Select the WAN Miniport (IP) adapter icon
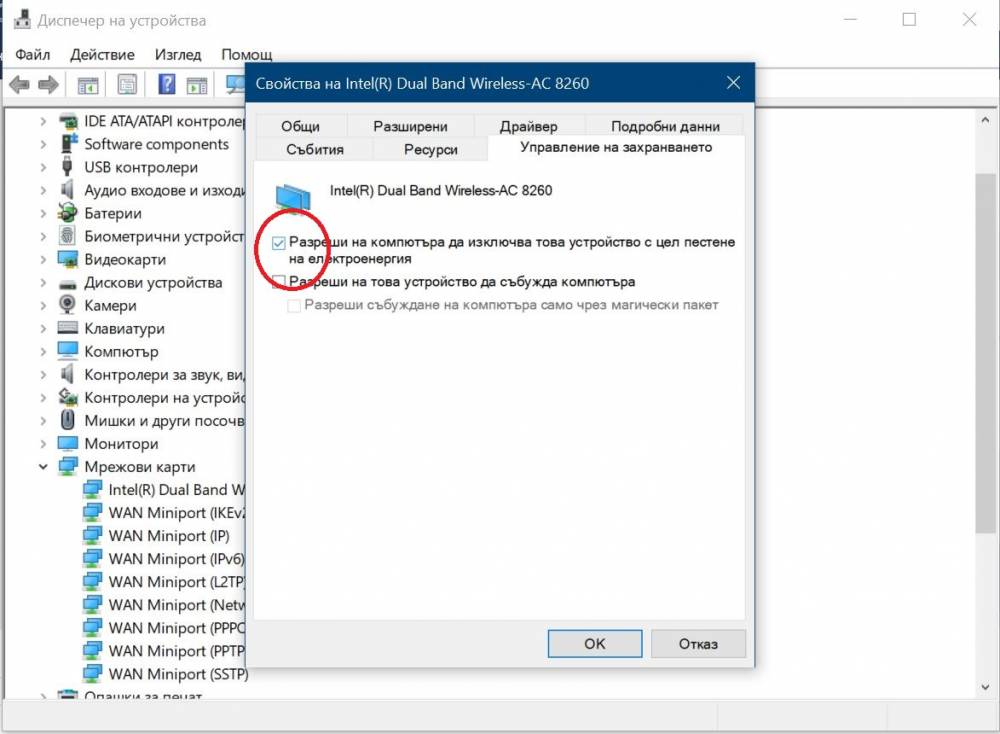Viewport: 1000px width, 734px height. coord(92,535)
